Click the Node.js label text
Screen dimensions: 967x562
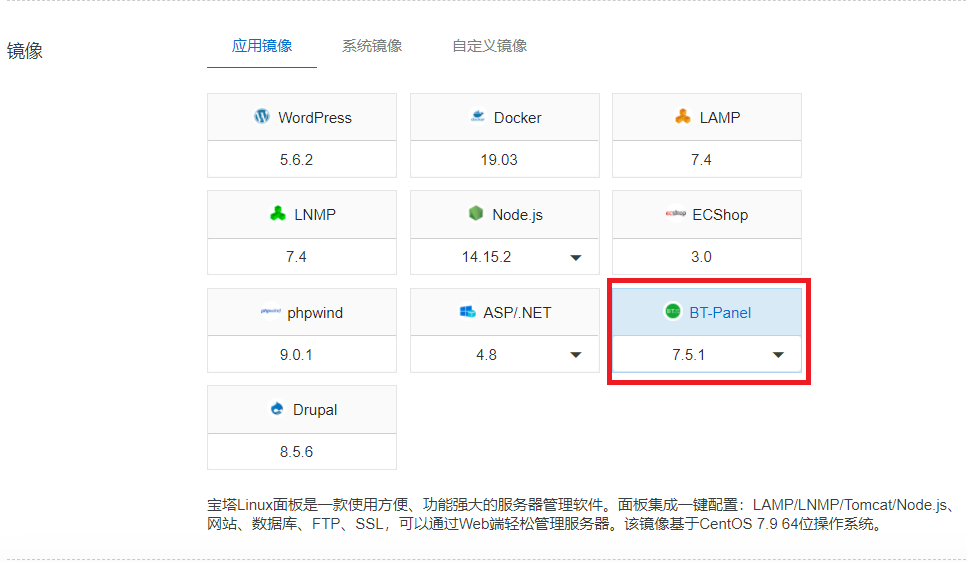(x=517, y=215)
